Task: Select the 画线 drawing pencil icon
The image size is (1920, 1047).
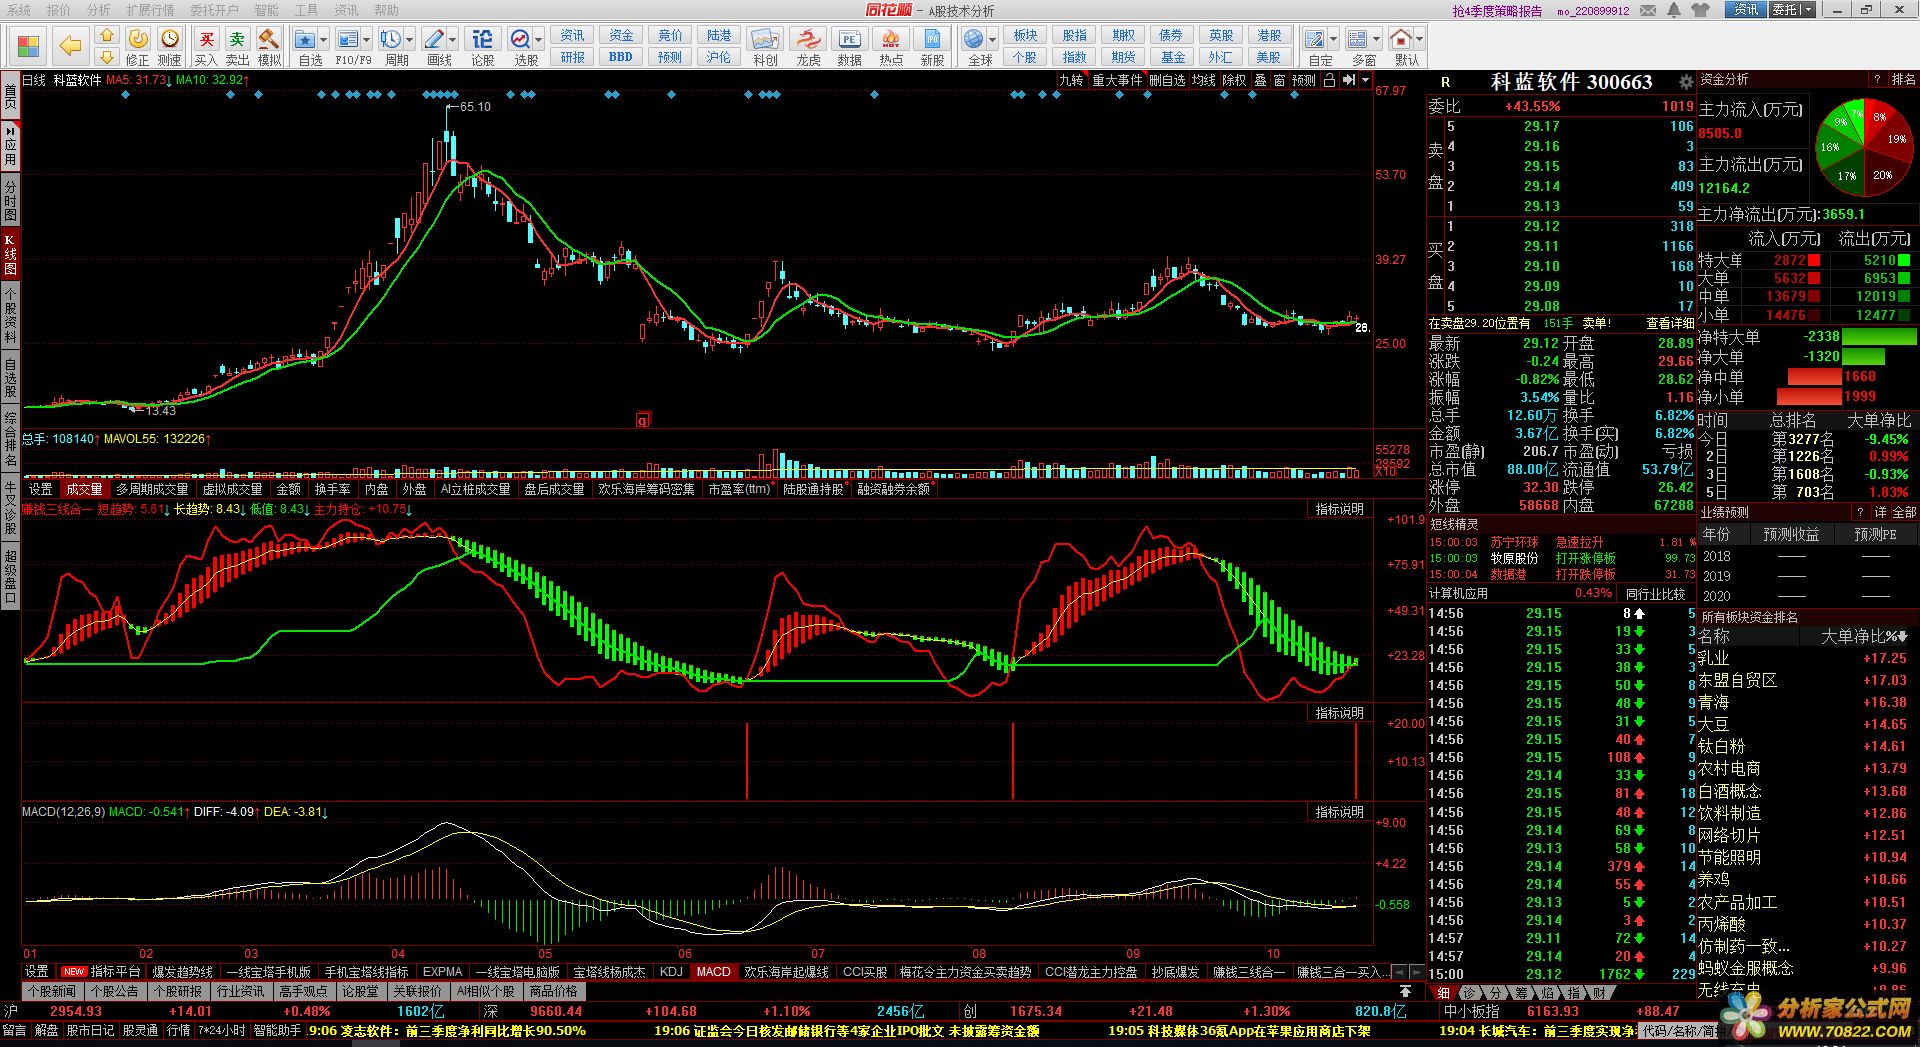Action: point(434,39)
